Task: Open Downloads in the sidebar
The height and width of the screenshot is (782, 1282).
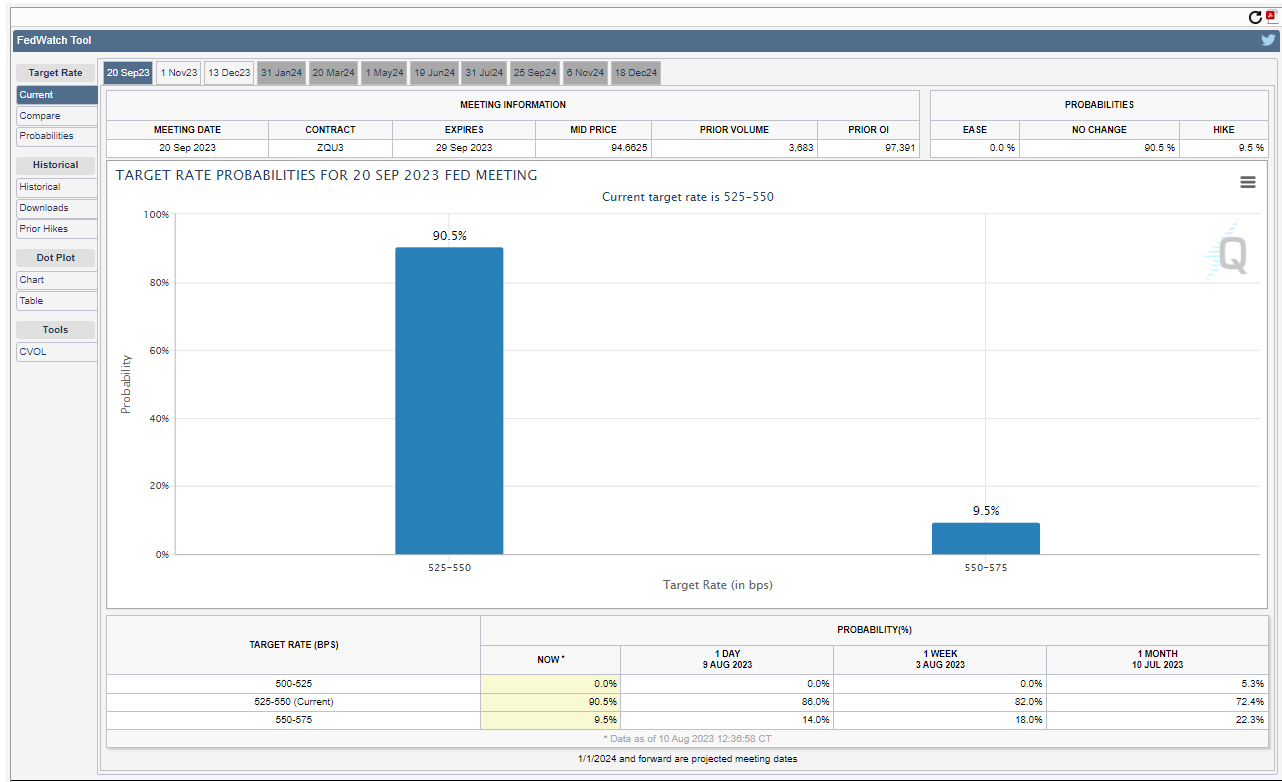Action: pyautogui.click(x=57, y=208)
